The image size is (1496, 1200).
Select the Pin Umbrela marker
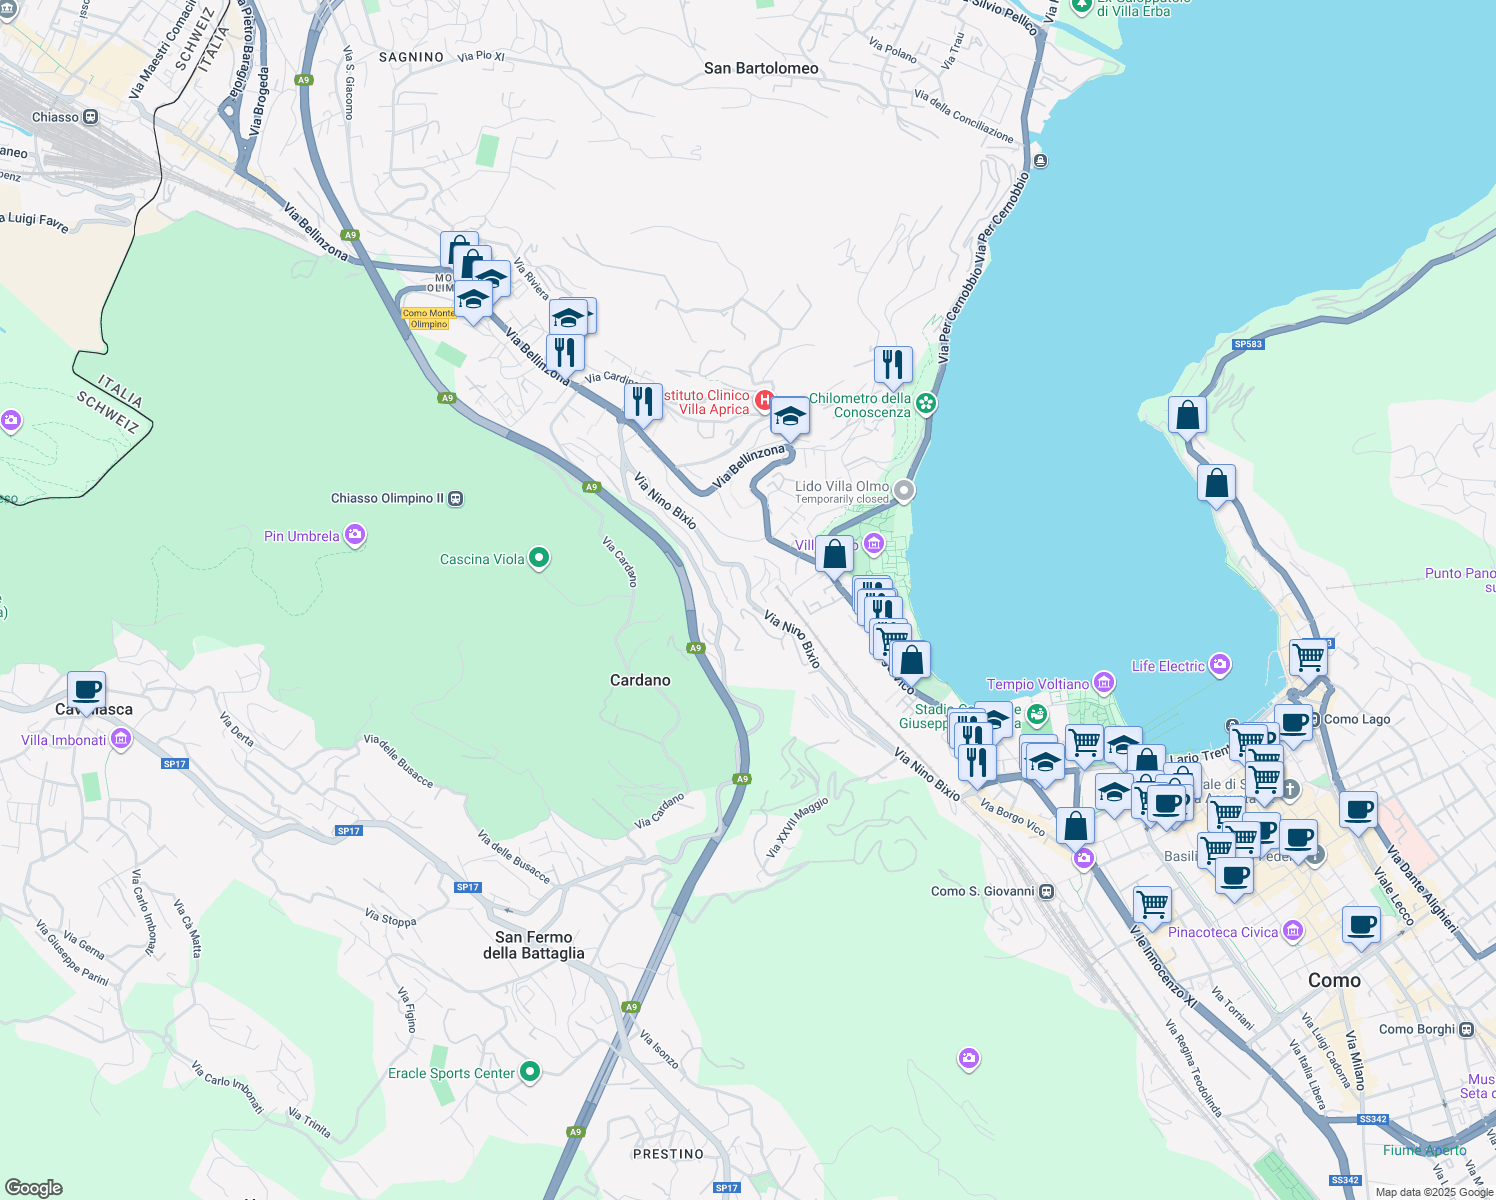[354, 535]
